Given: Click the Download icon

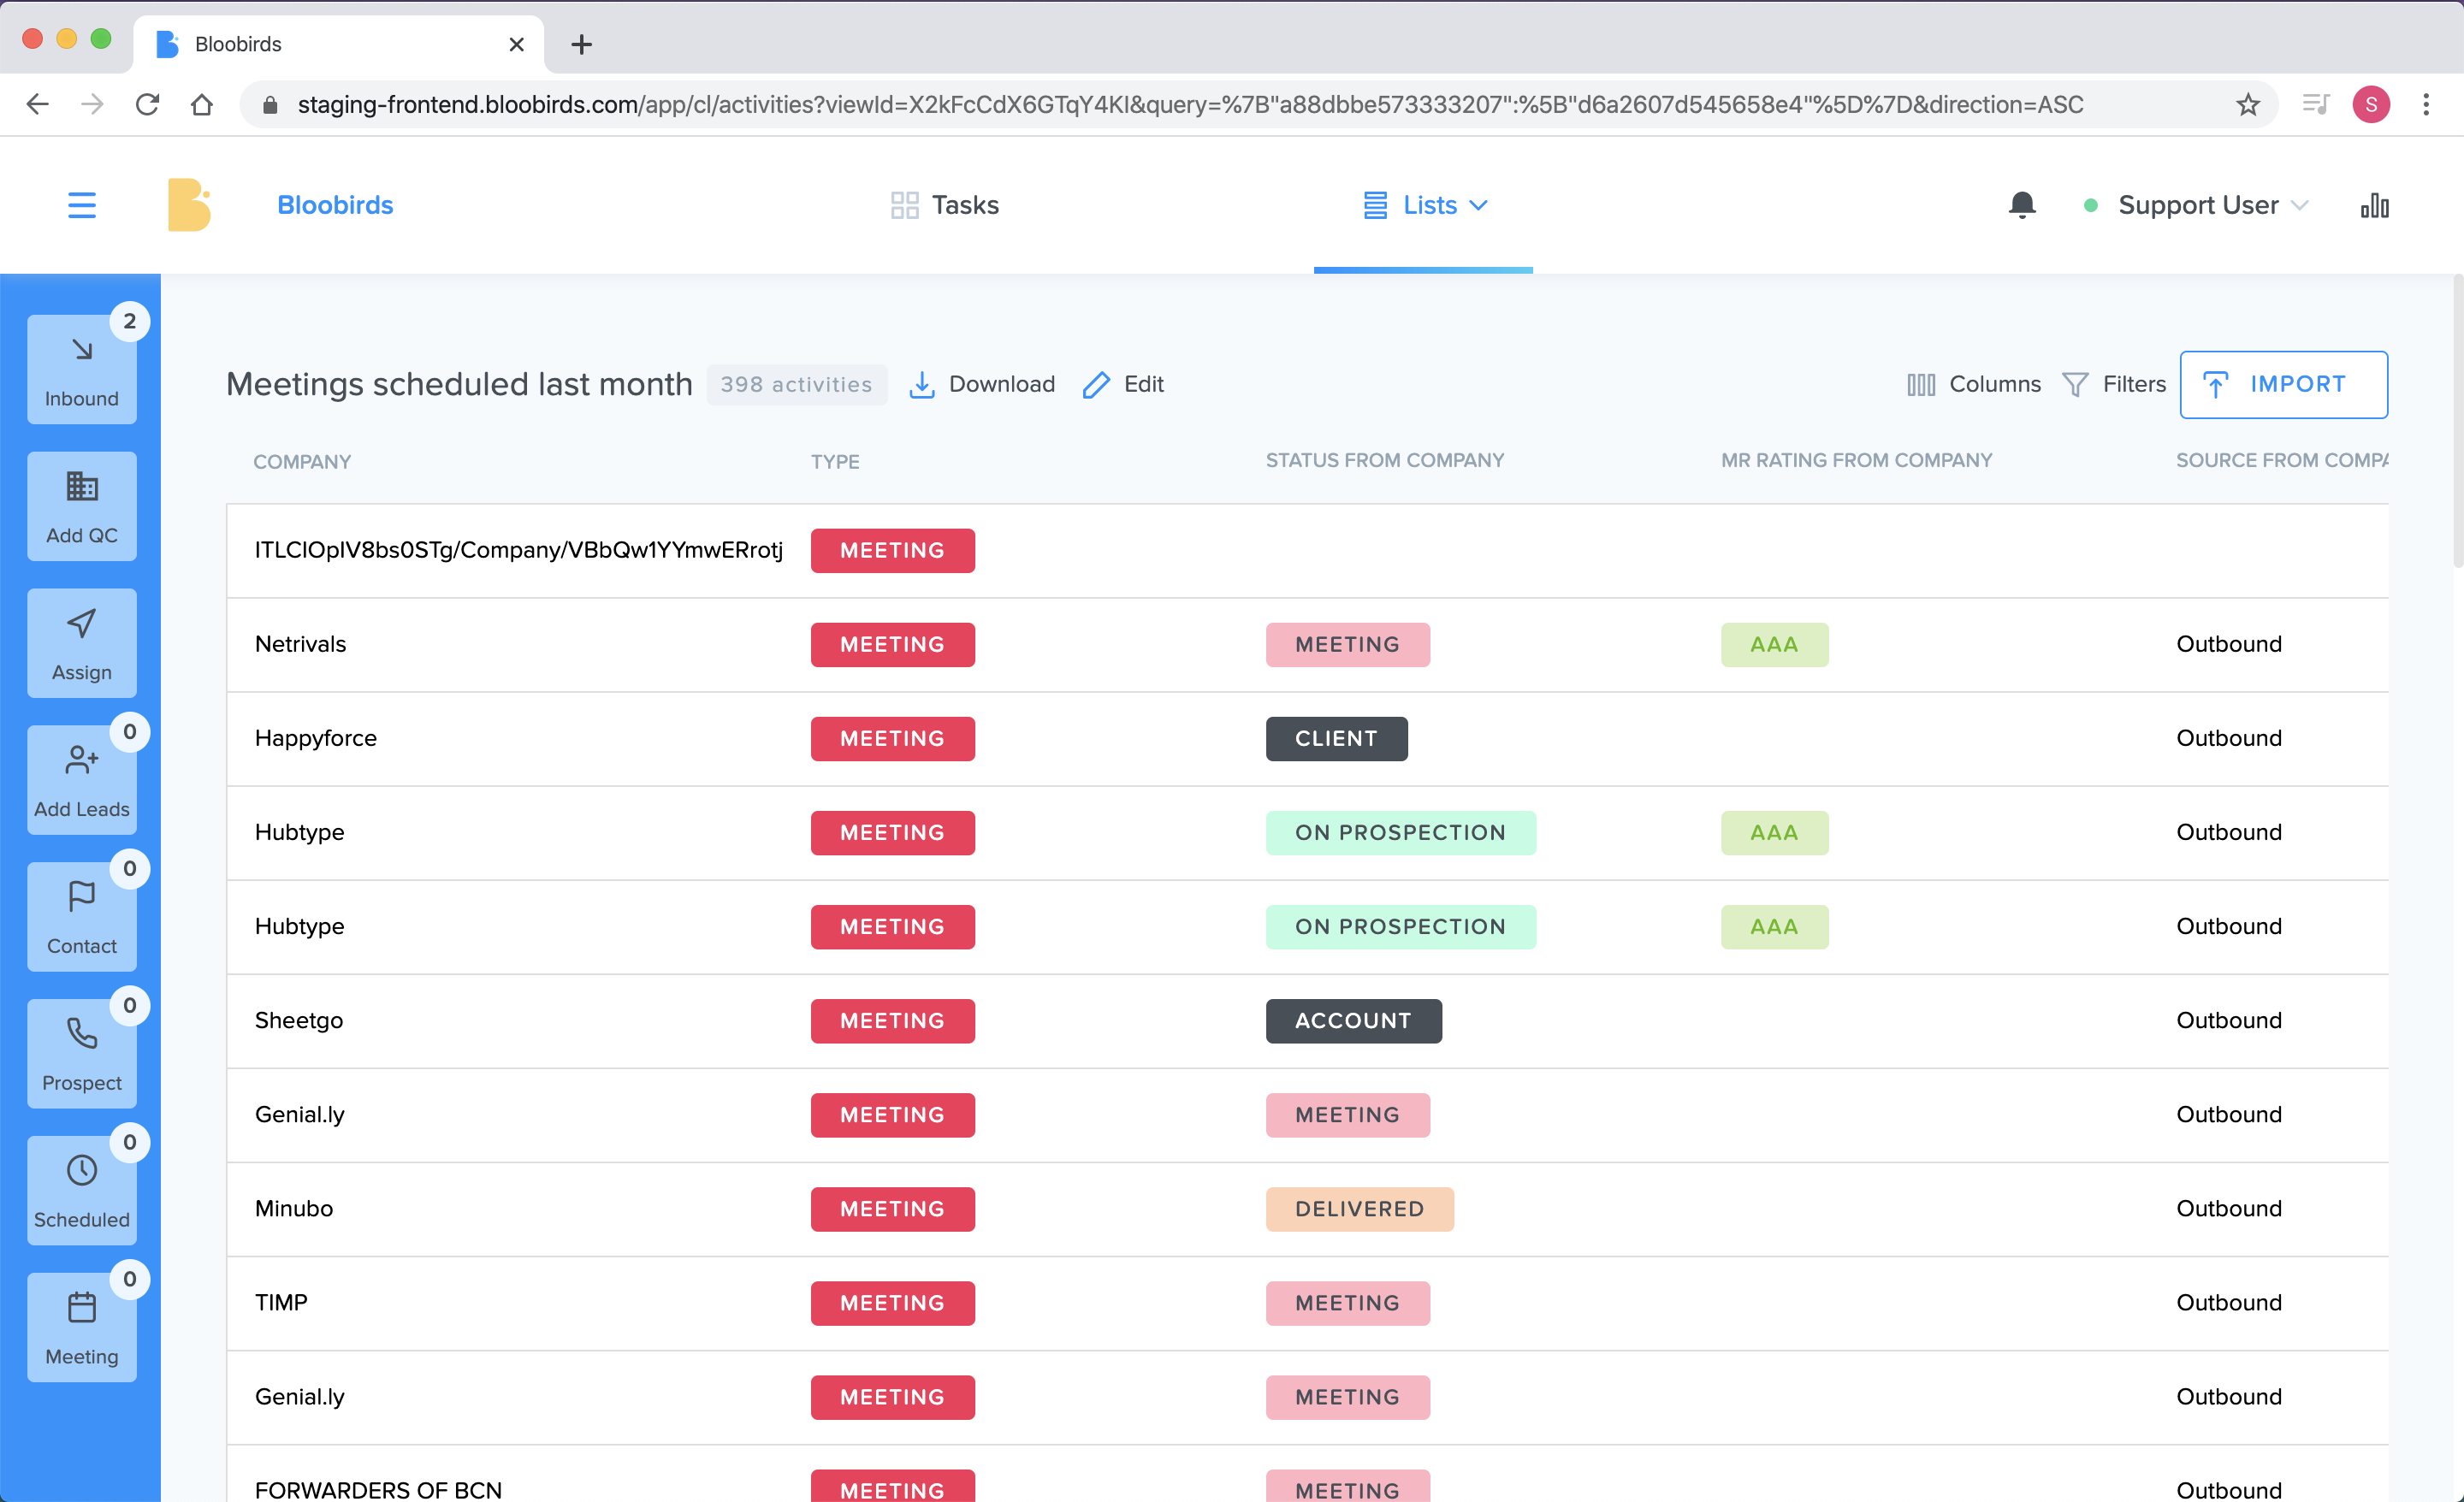Looking at the screenshot, I should tap(922, 385).
